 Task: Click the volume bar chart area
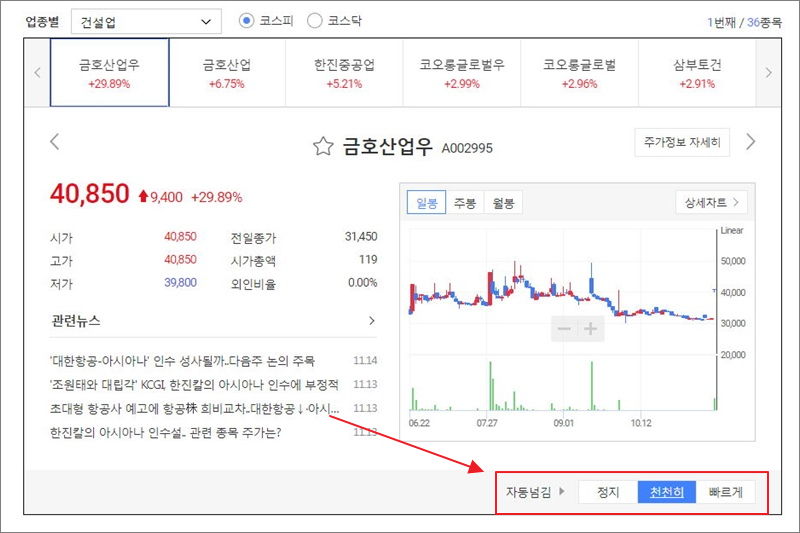point(562,384)
